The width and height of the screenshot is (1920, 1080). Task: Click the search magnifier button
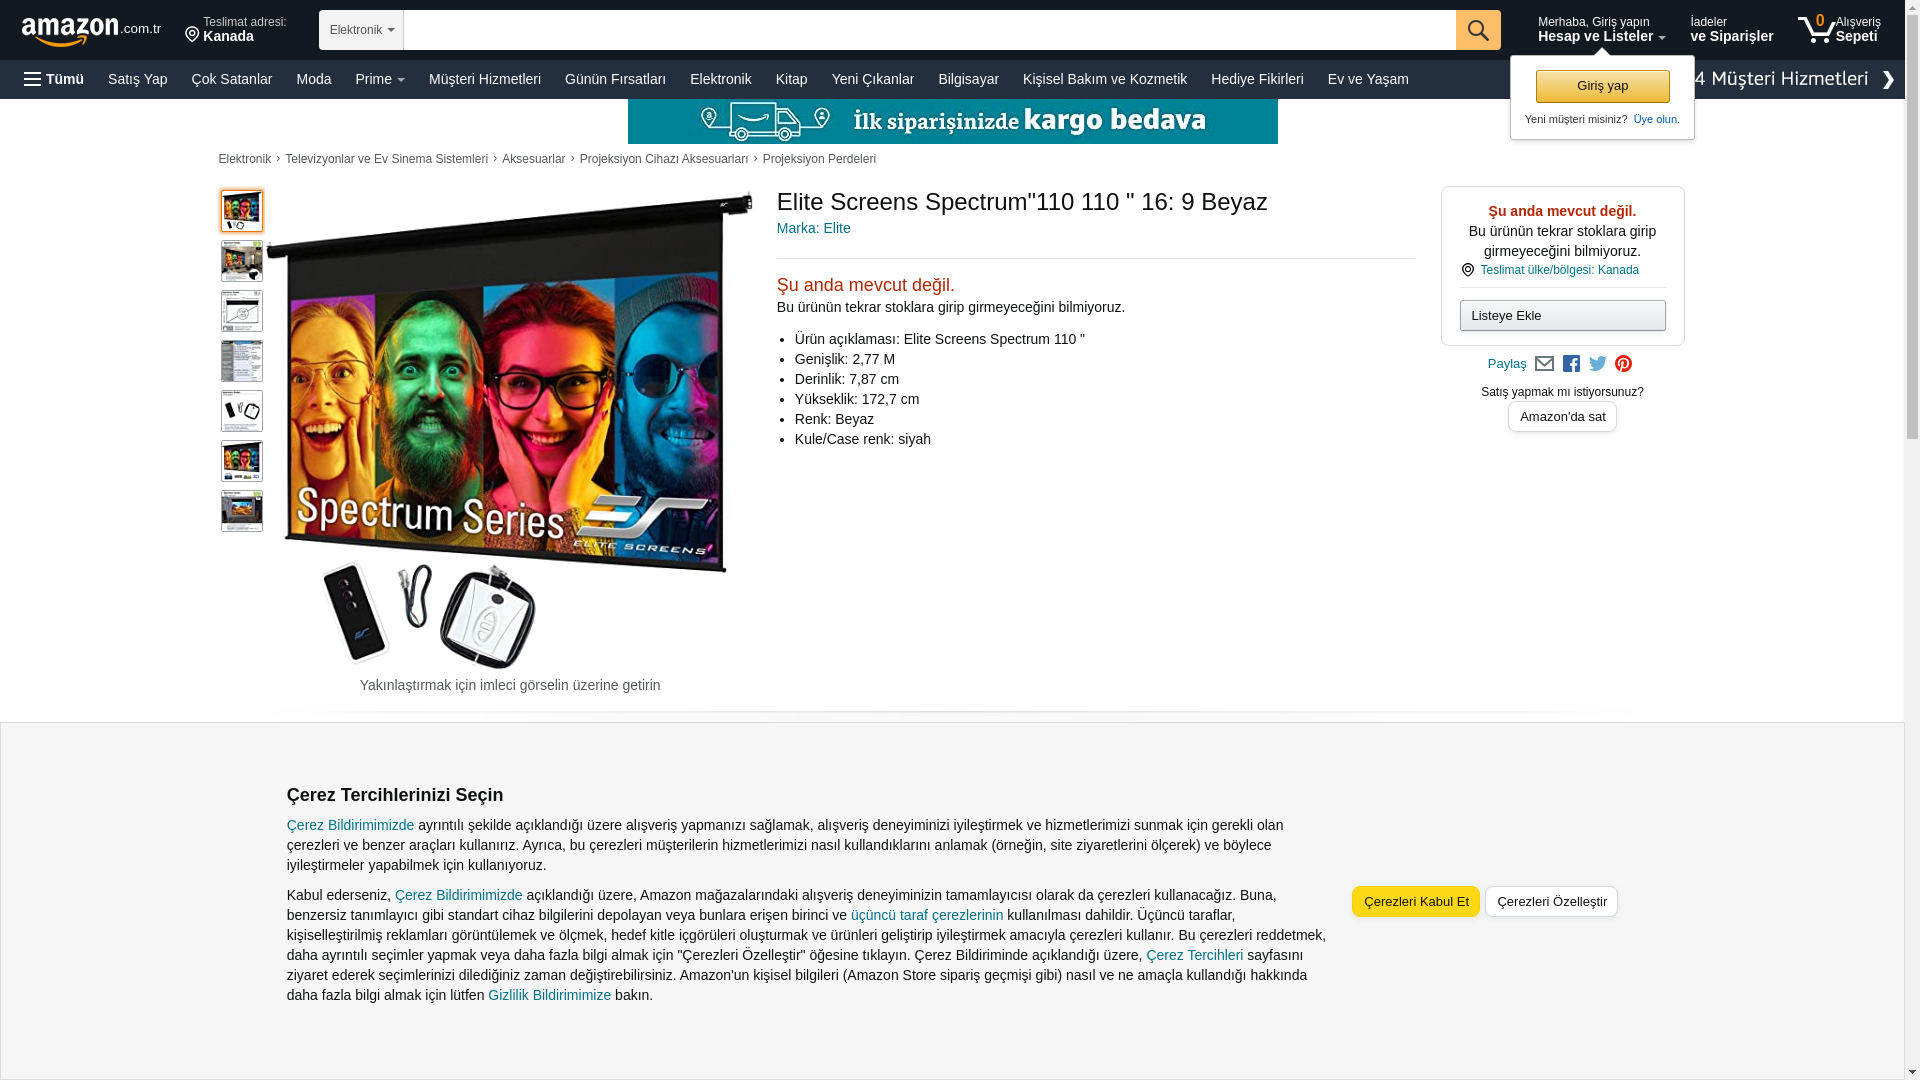click(x=1478, y=30)
